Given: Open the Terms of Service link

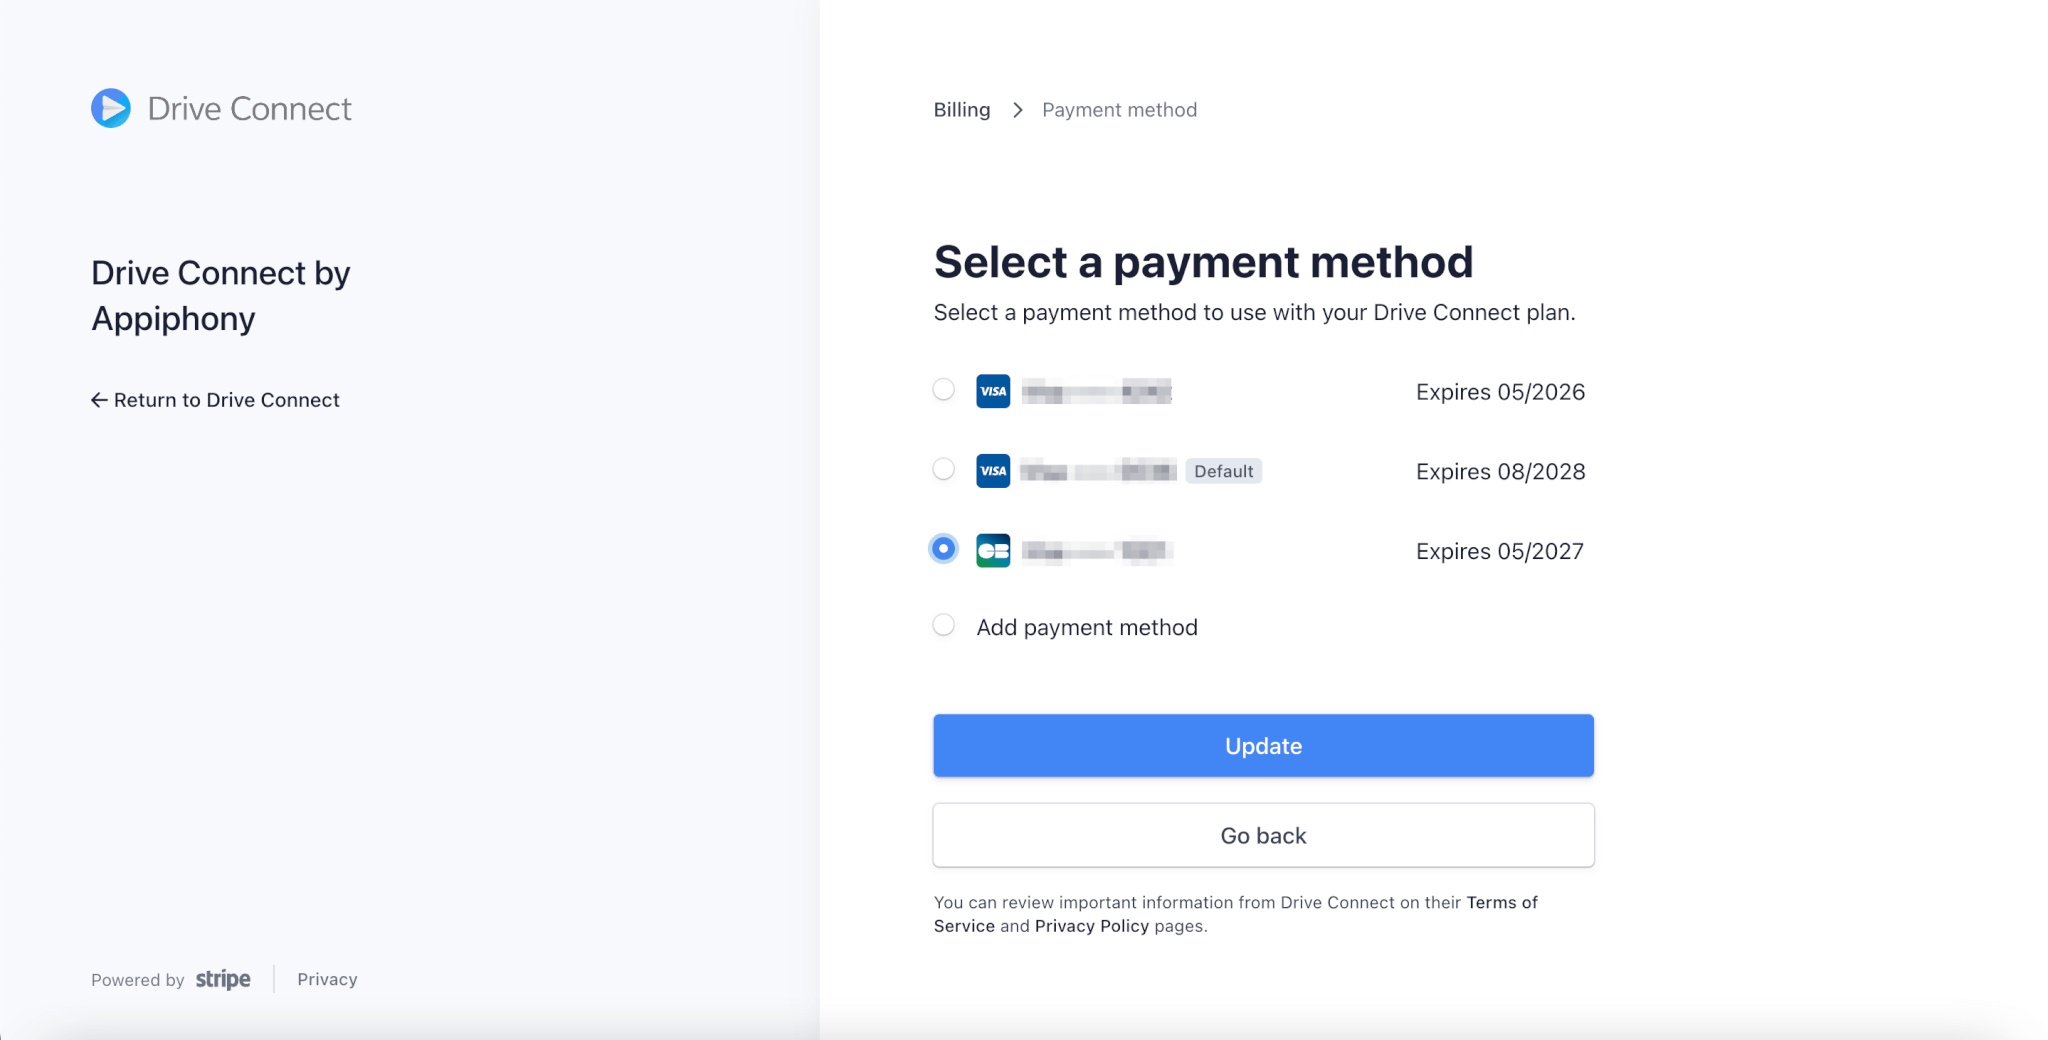Looking at the screenshot, I should point(1236,914).
